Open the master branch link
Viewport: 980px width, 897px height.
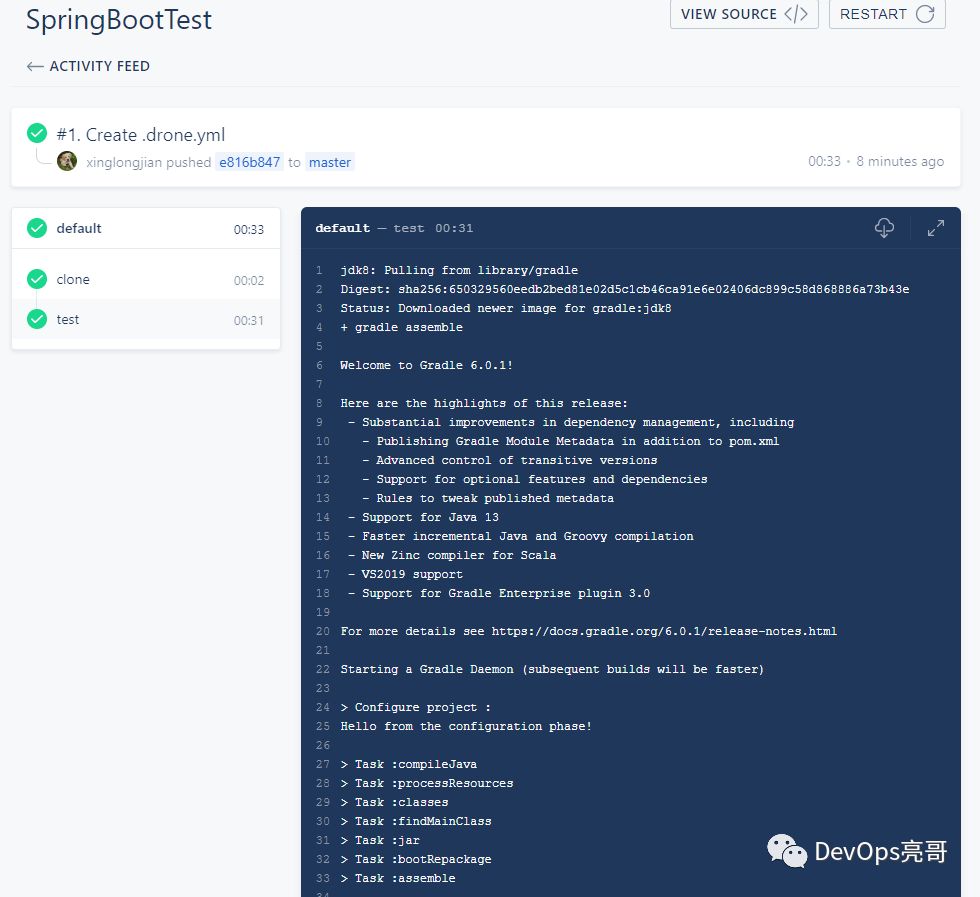coord(329,162)
